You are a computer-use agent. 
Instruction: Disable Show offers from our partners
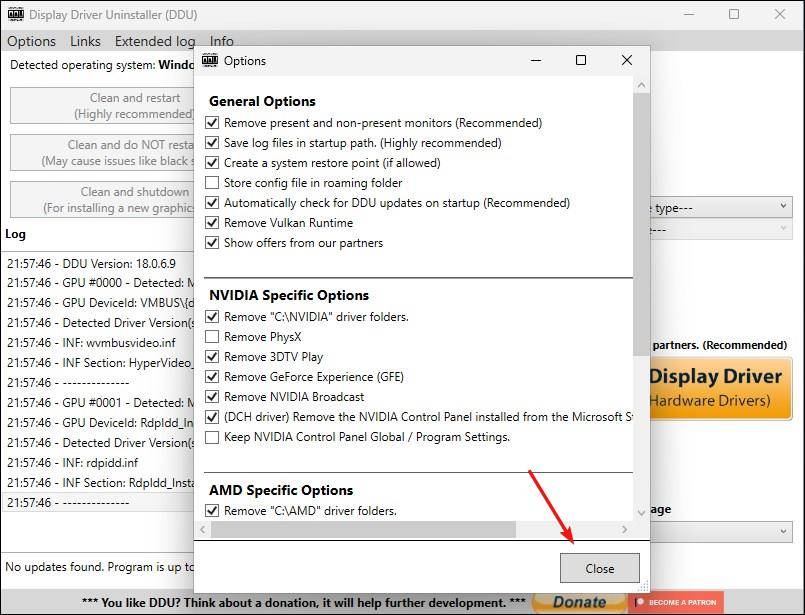pyautogui.click(x=214, y=242)
